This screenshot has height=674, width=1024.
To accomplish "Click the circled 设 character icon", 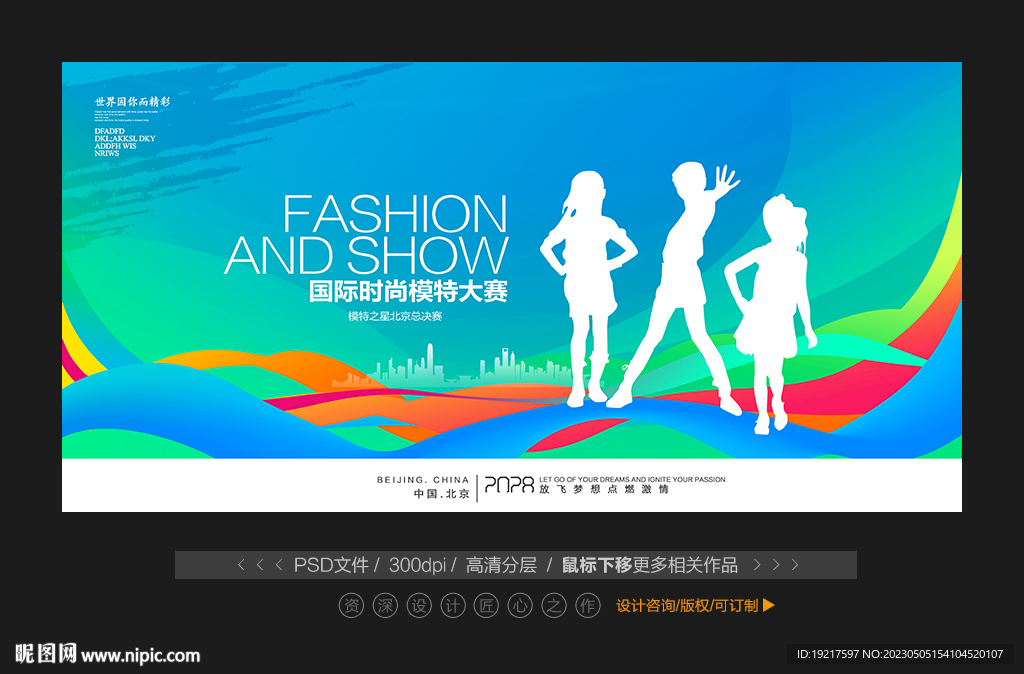I will click(419, 605).
